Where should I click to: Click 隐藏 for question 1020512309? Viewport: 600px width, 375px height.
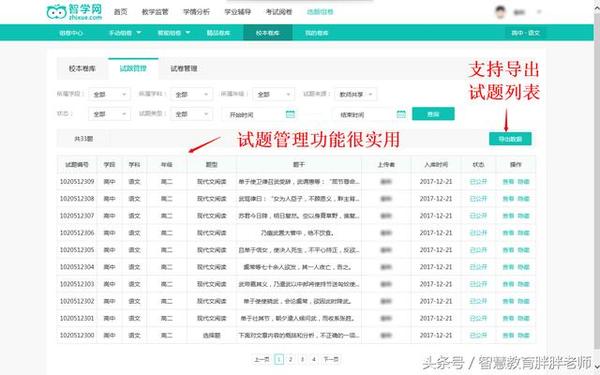523,181
